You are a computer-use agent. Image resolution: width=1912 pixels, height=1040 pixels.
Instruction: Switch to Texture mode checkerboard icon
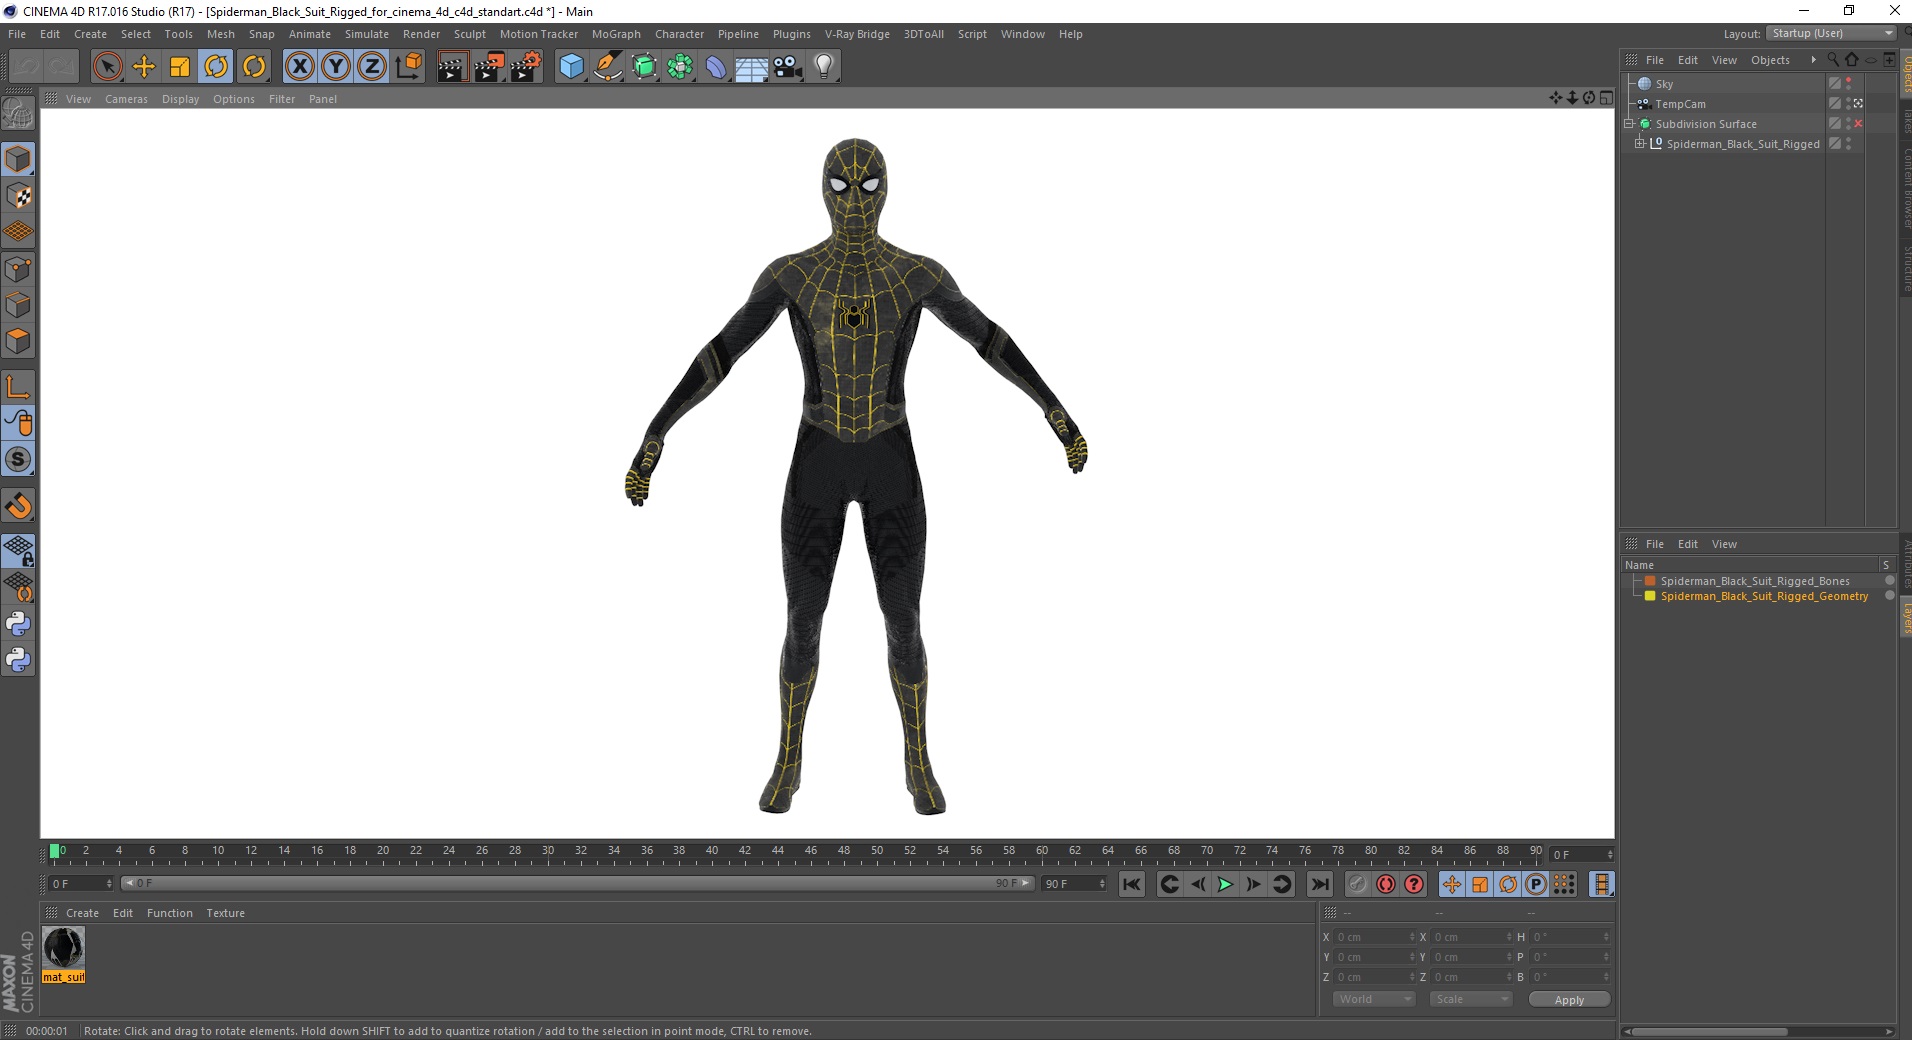pos(18,196)
